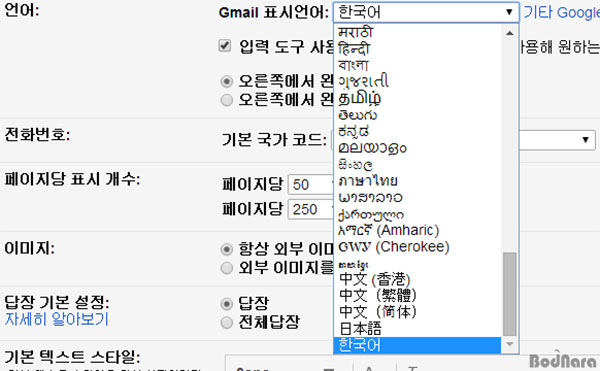Click the language list scrollbar thumb
The height and width of the screenshot is (371, 600).
pos(510,294)
